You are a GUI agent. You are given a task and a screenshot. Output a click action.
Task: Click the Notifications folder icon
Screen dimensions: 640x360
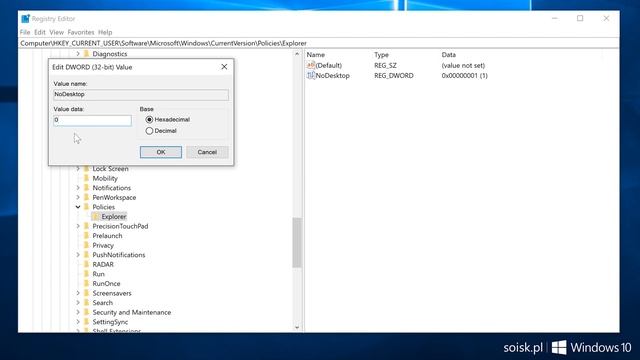click(x=87, y=188)
